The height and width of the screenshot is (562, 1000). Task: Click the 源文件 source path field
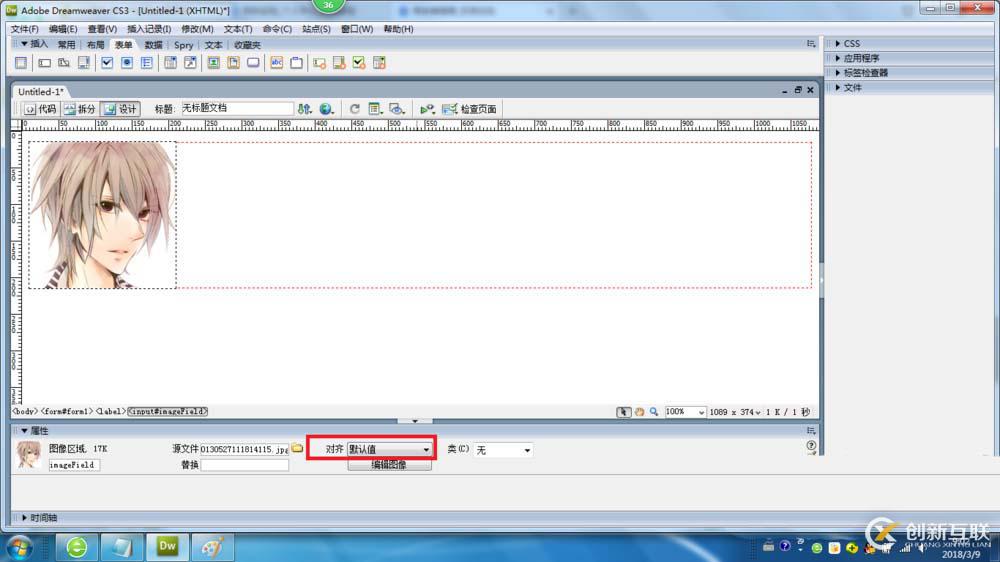244,449
